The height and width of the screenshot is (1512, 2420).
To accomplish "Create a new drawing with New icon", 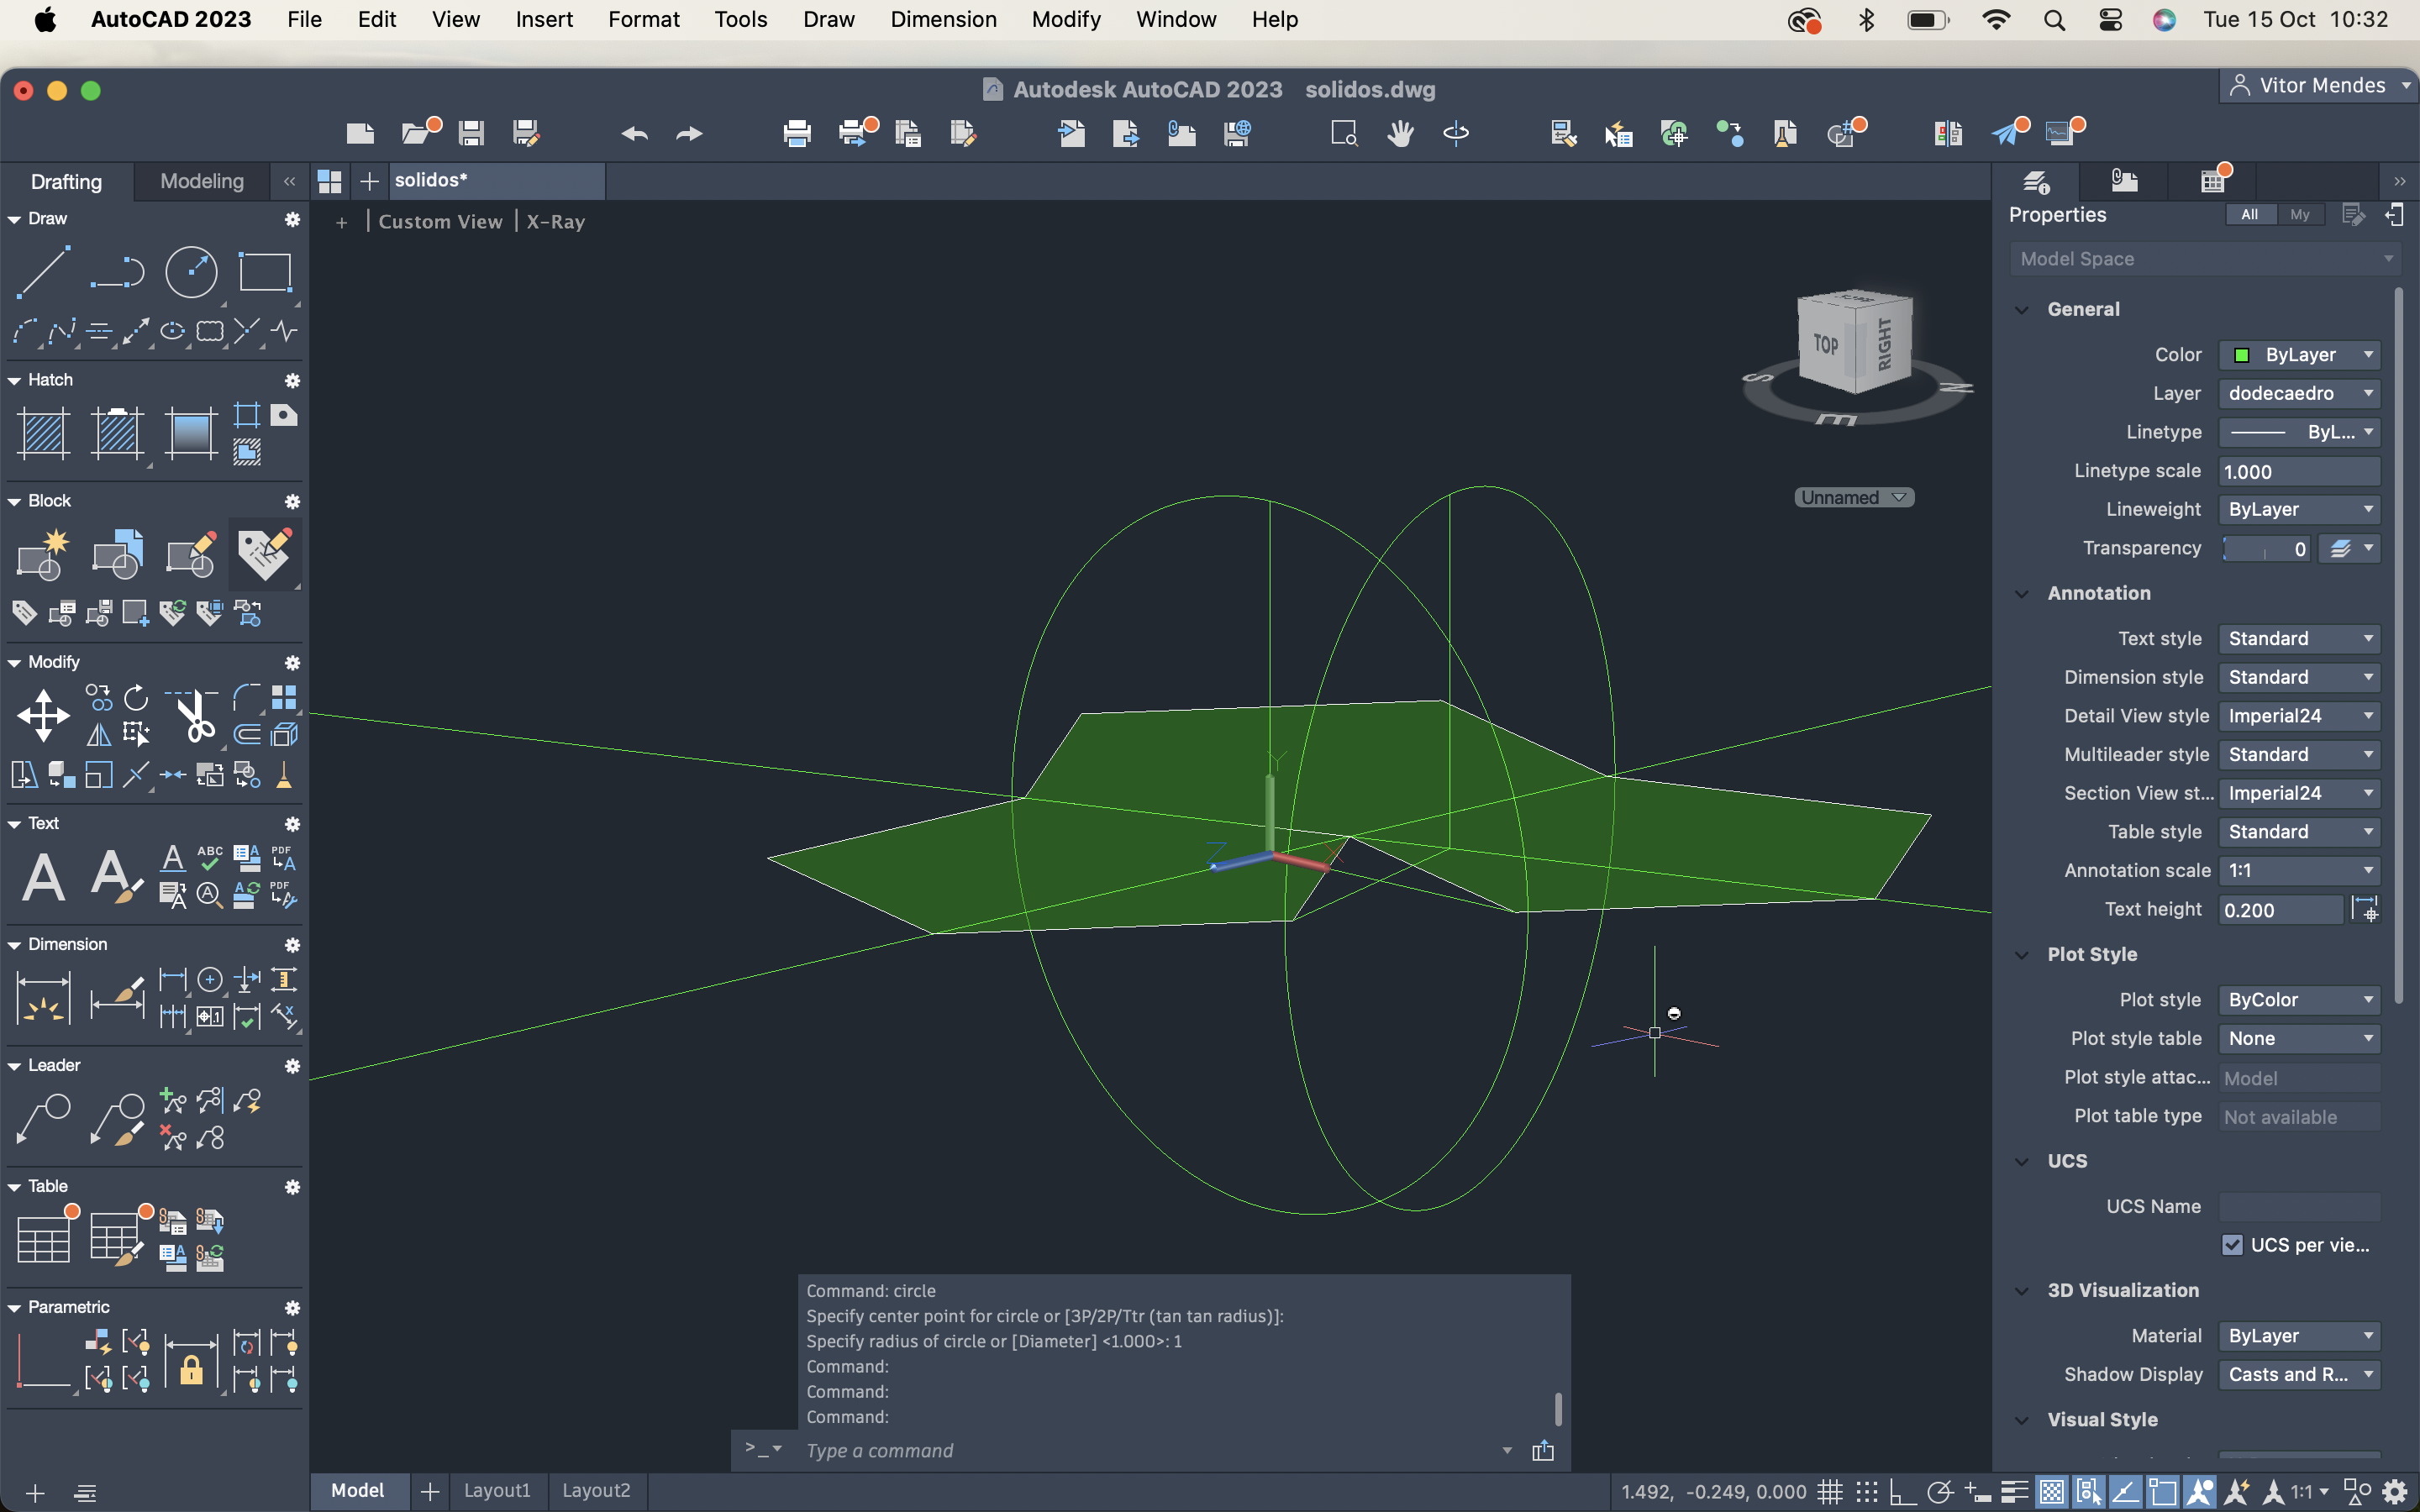I will tap(360, 133).
